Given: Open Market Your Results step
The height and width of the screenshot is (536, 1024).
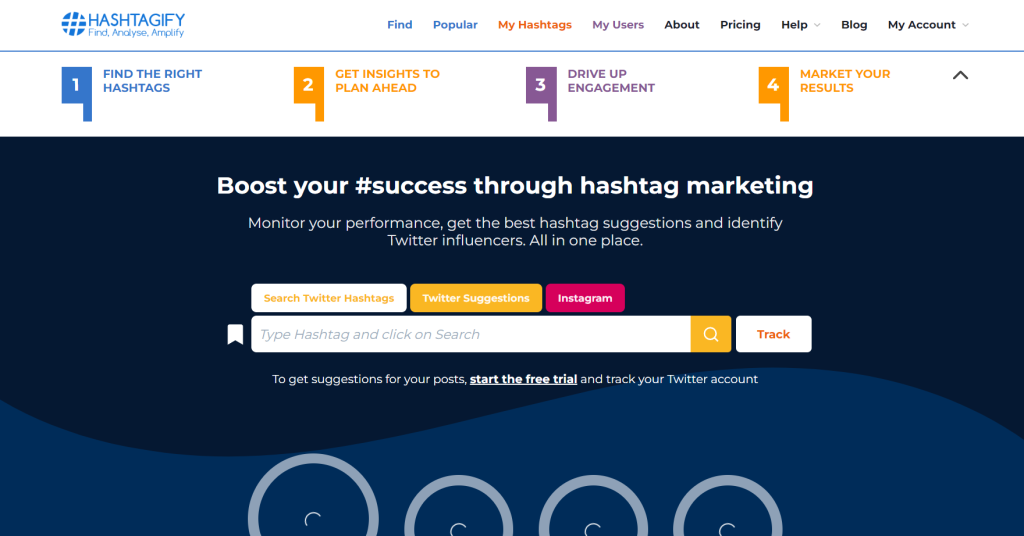Looking at the screenshot, I should pos(844,81).
